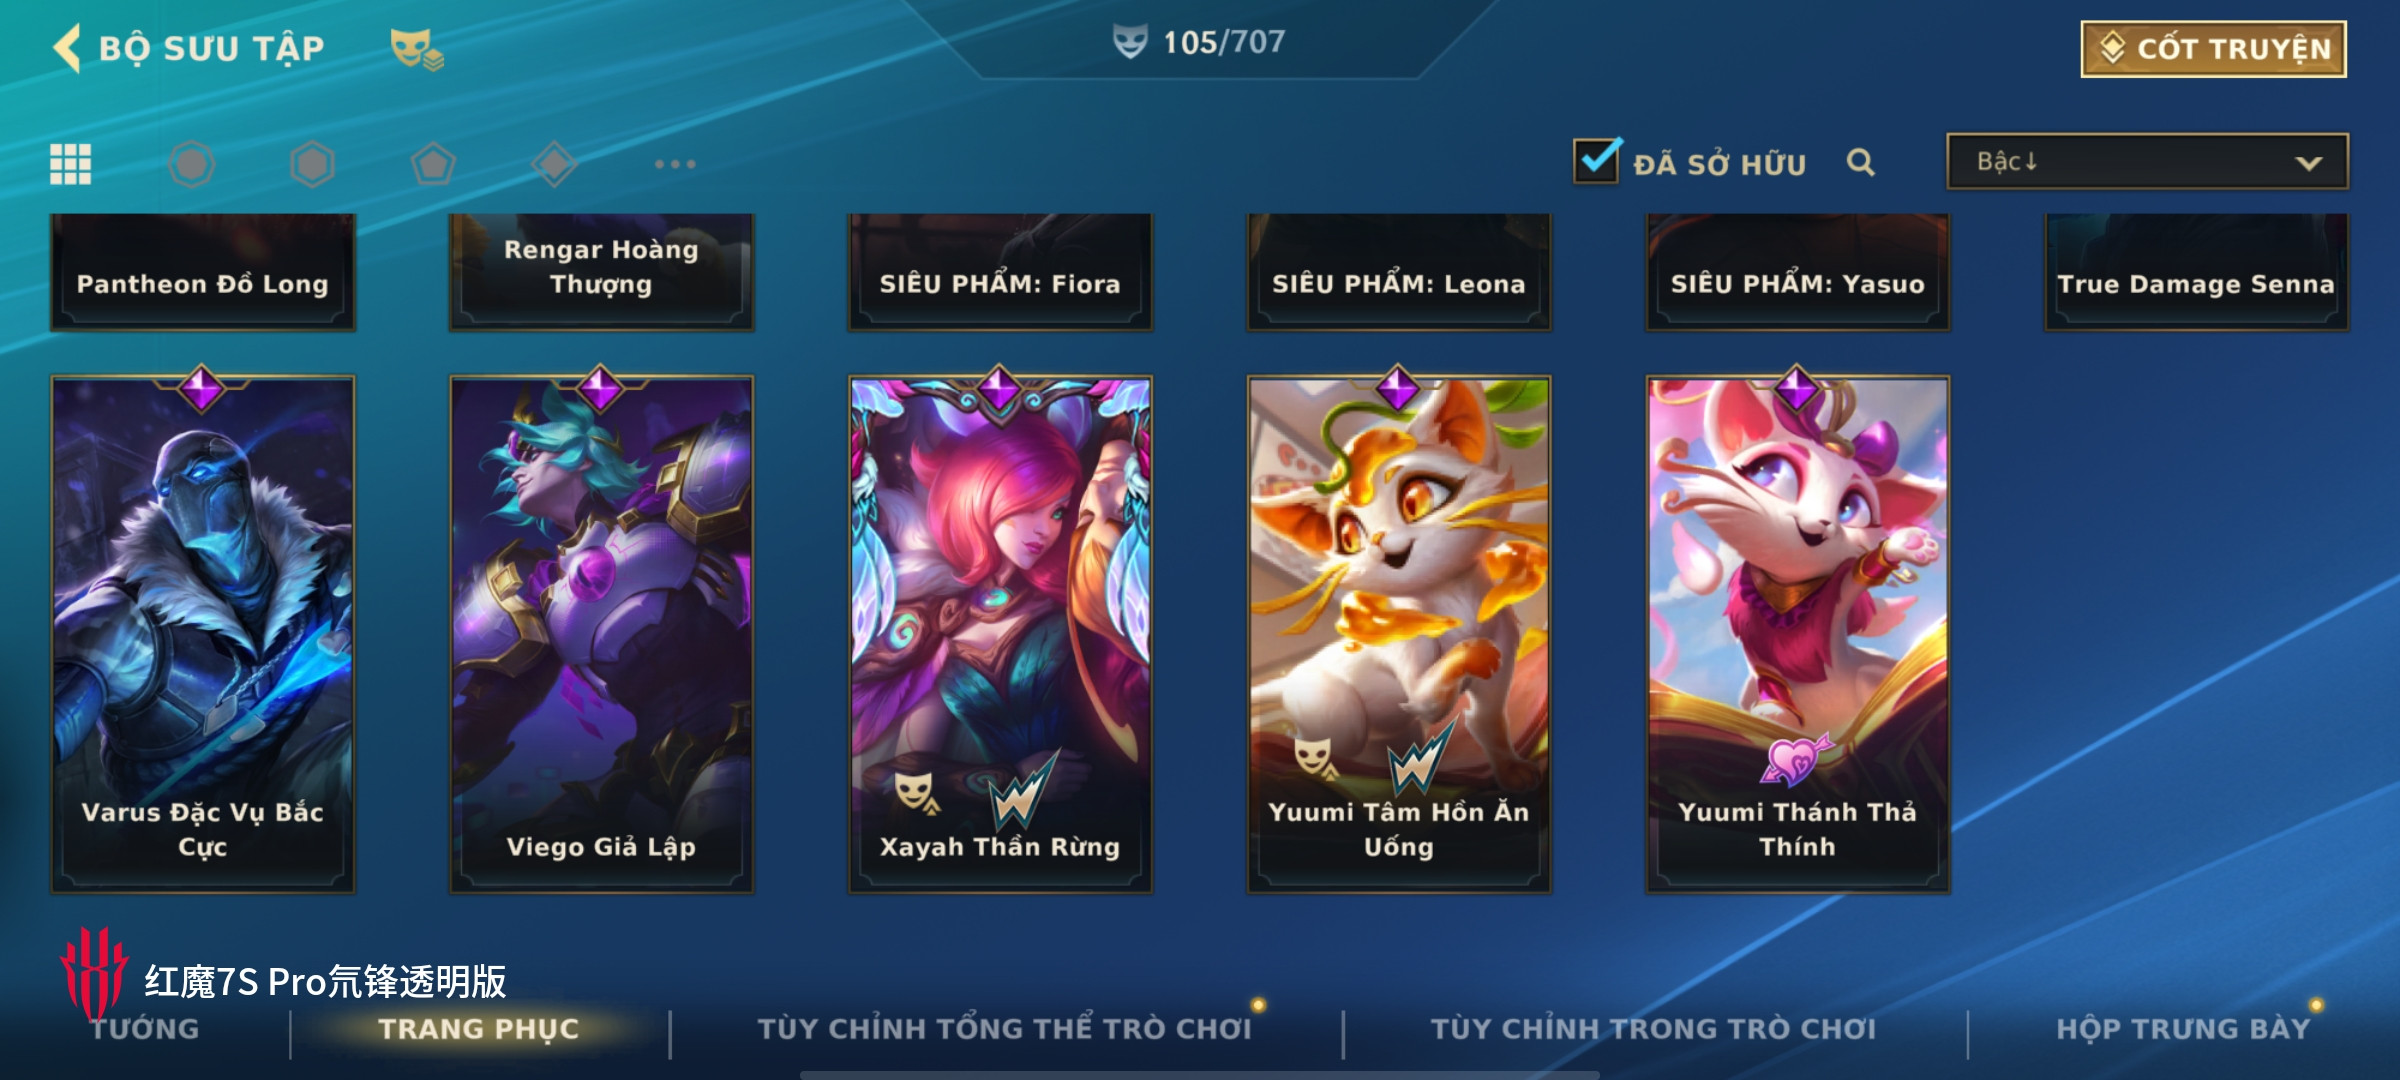Open the Xayah Thần Rừng skin card
The width and height of the screenshot is (2400, 1080).
point(1000,634)
